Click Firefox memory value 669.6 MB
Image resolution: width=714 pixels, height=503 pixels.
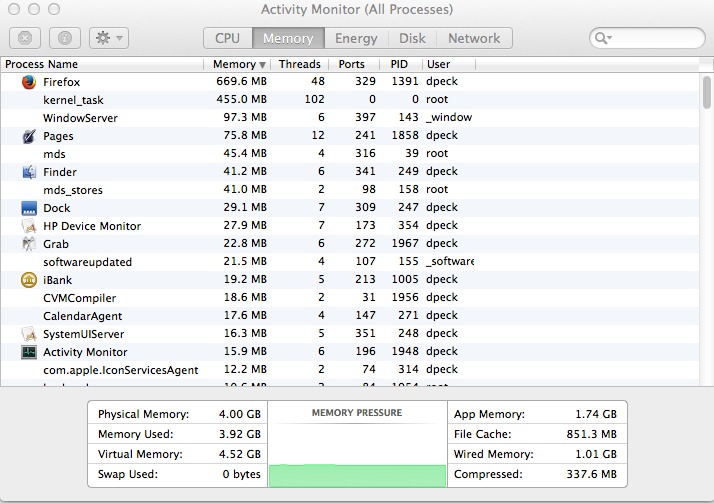point(241,81)
